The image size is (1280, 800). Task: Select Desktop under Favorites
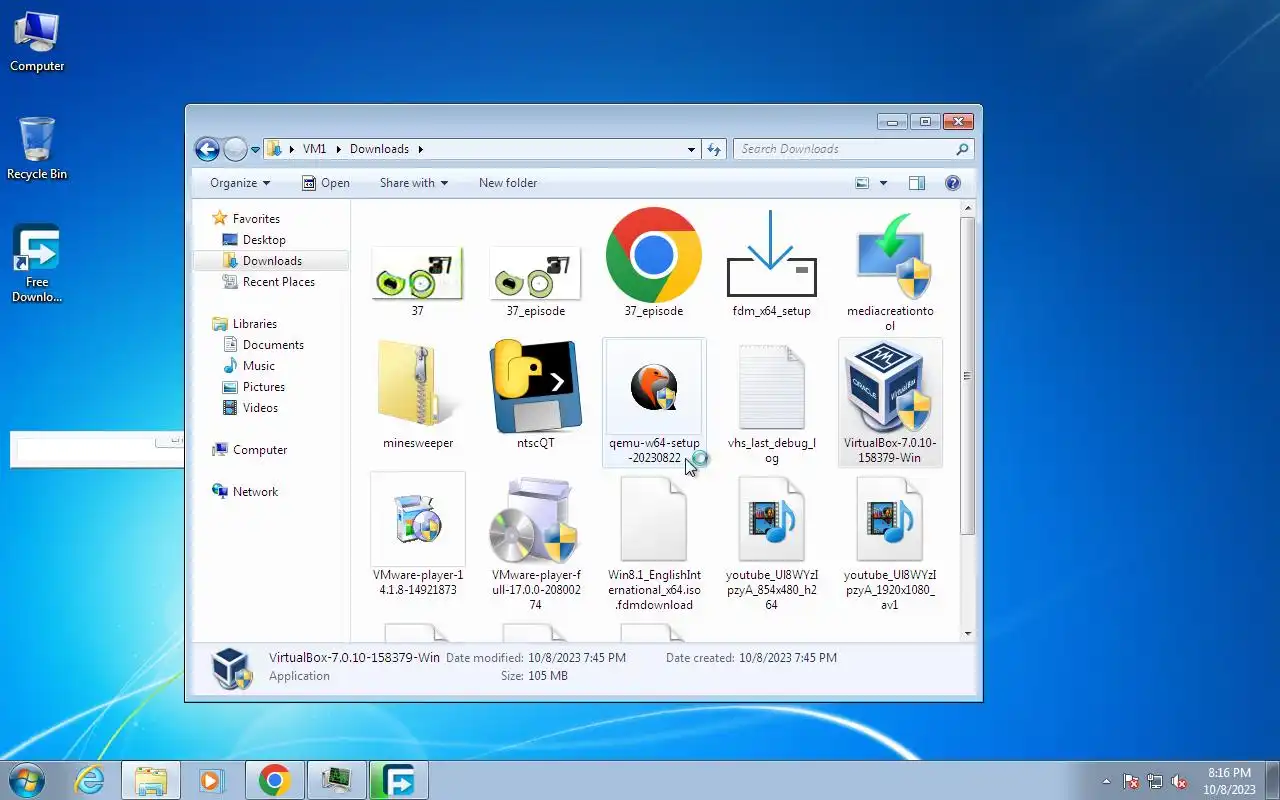click(264, 240)
